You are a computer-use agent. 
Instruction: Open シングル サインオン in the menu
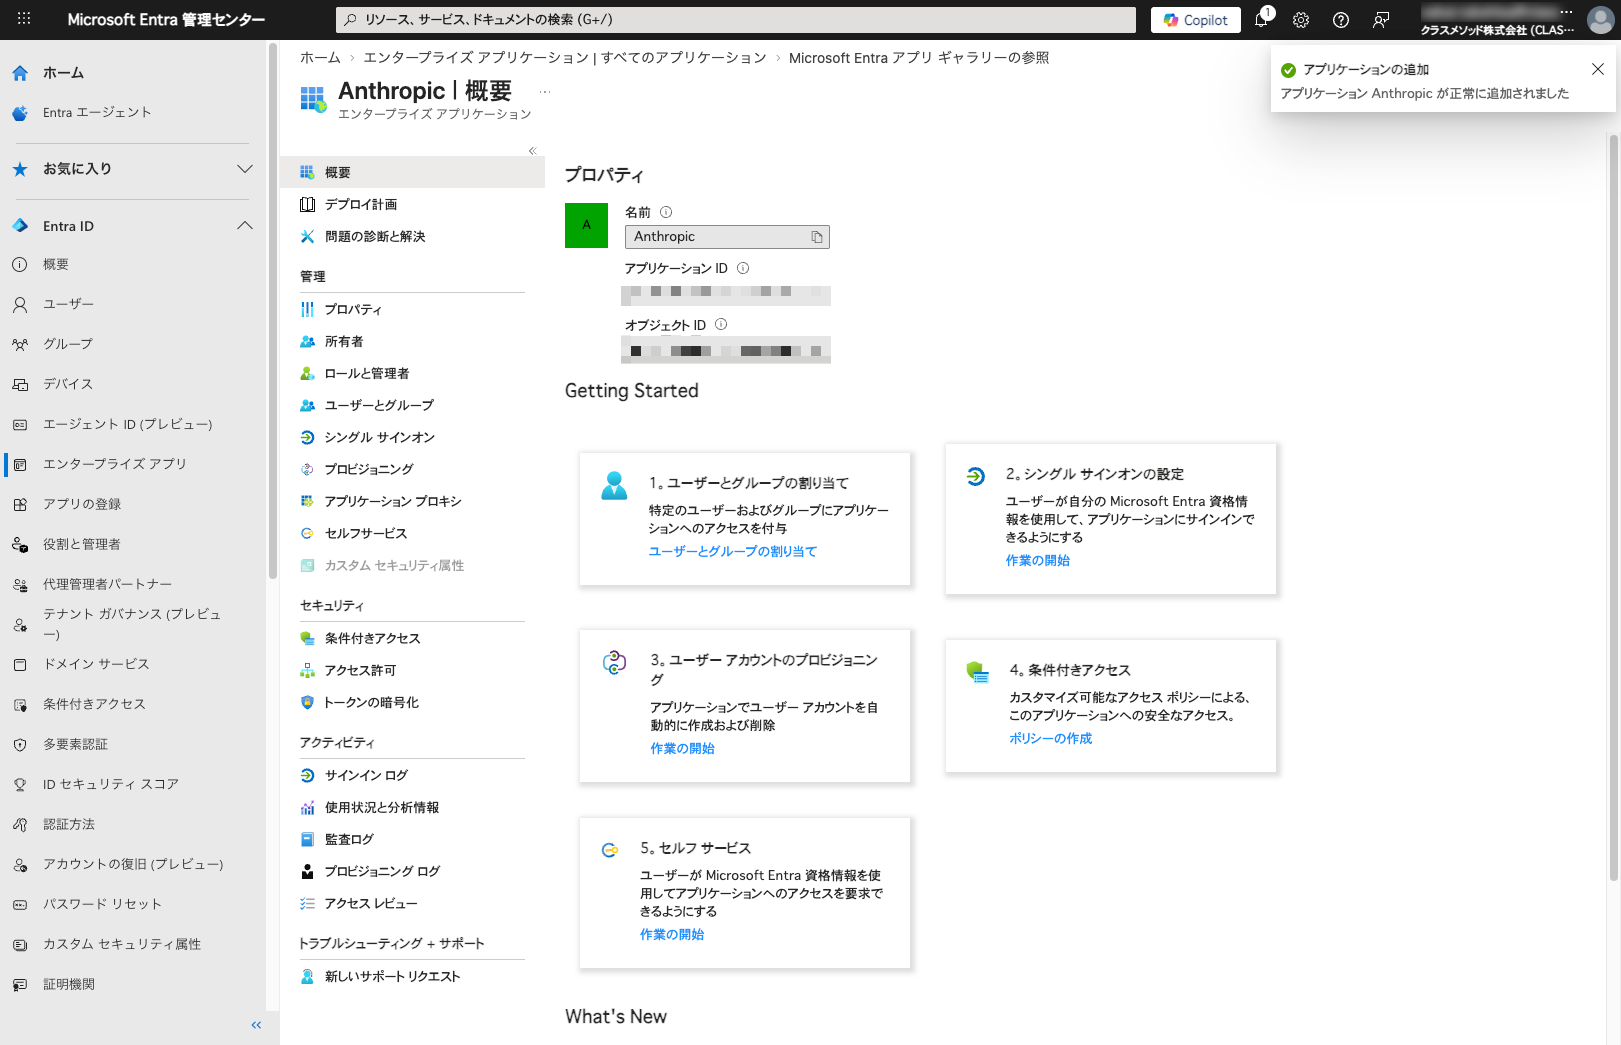(x=379, y=437)
